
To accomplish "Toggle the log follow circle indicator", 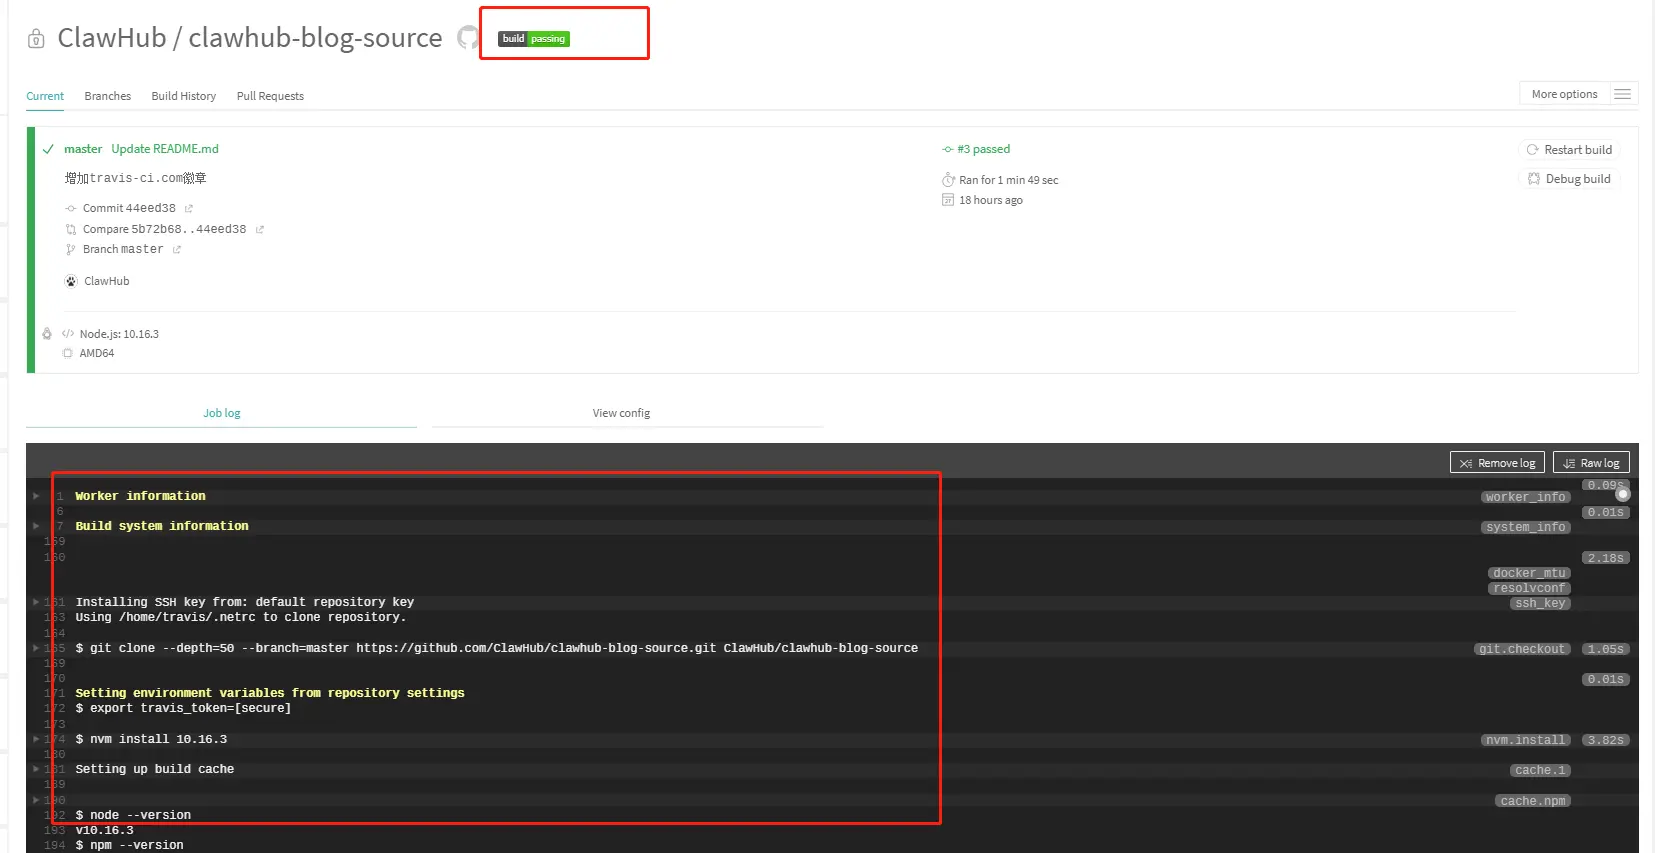I will [1622, 494].
